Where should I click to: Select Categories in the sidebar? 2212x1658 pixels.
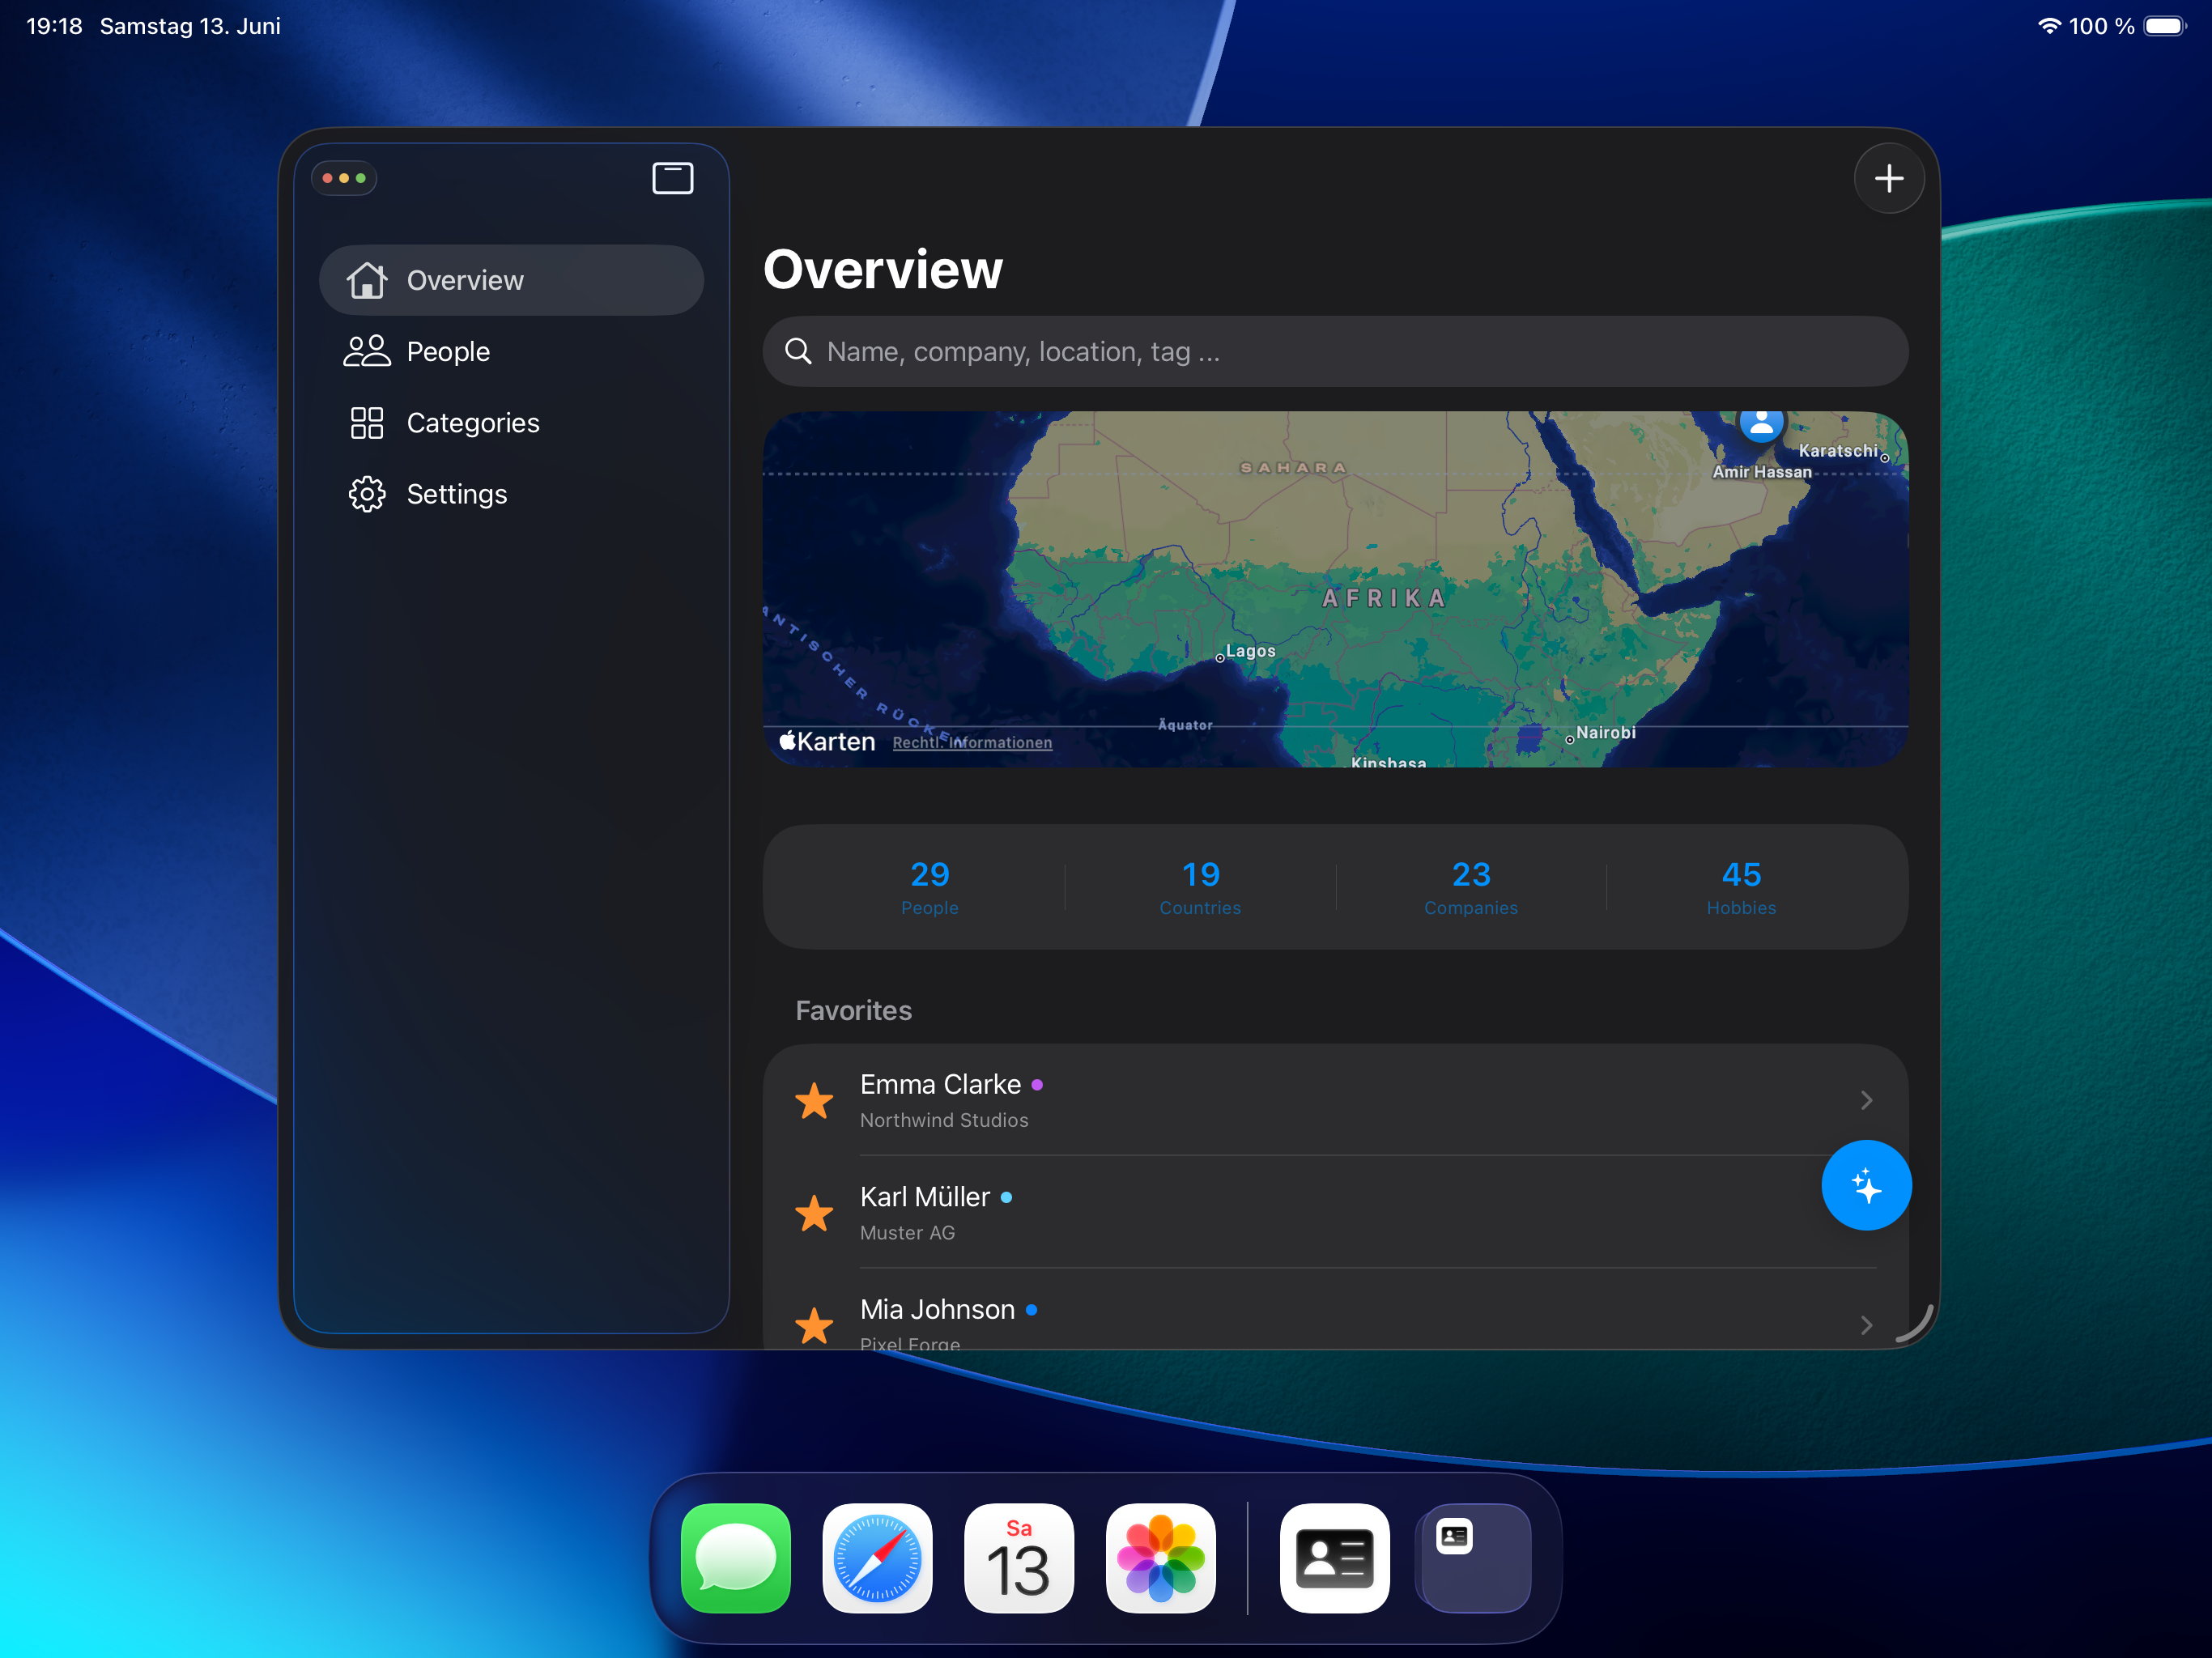coord(511,423)
